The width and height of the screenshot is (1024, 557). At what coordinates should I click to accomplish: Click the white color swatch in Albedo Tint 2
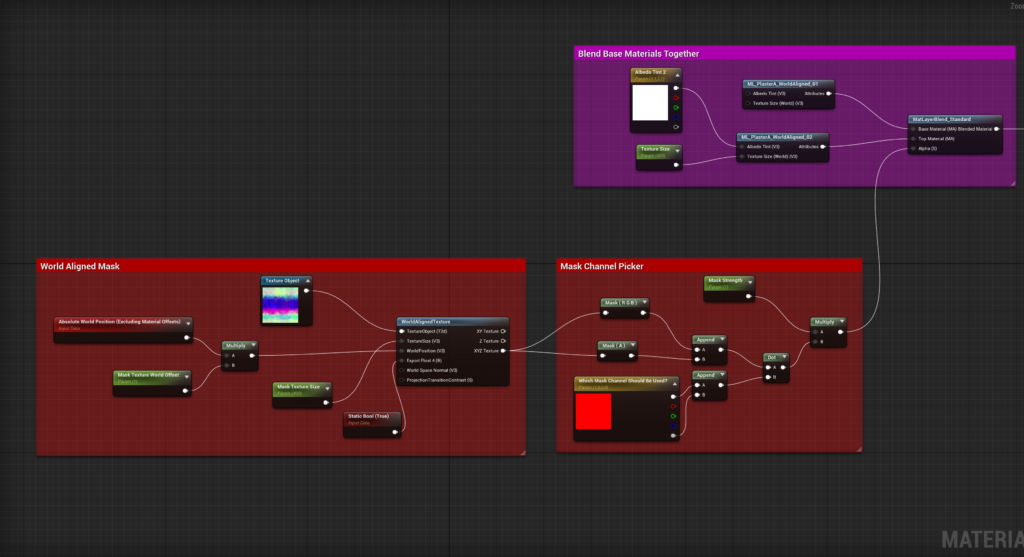650,103
